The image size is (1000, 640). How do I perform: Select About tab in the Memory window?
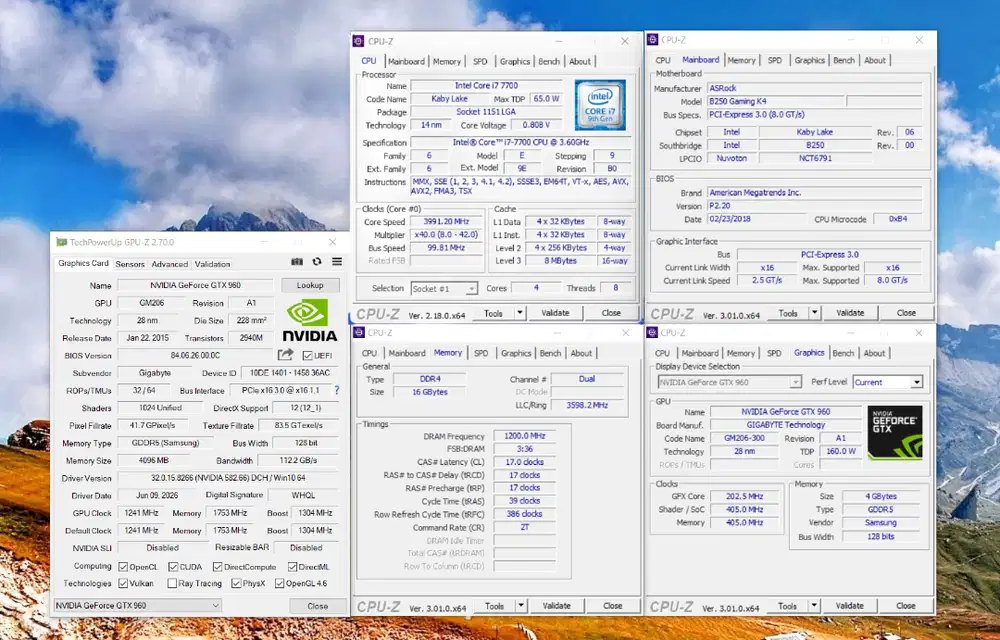click(581, 353)
